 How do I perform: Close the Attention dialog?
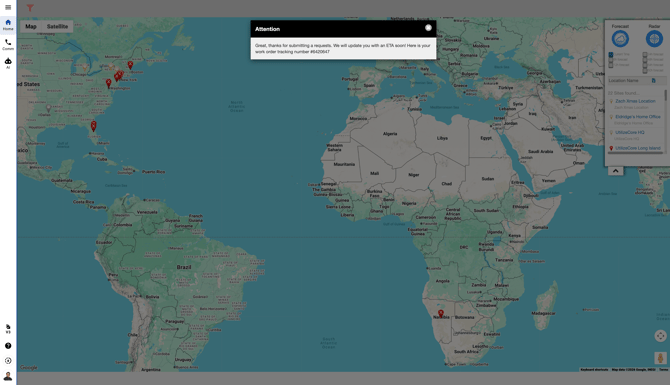coord(428,28)
